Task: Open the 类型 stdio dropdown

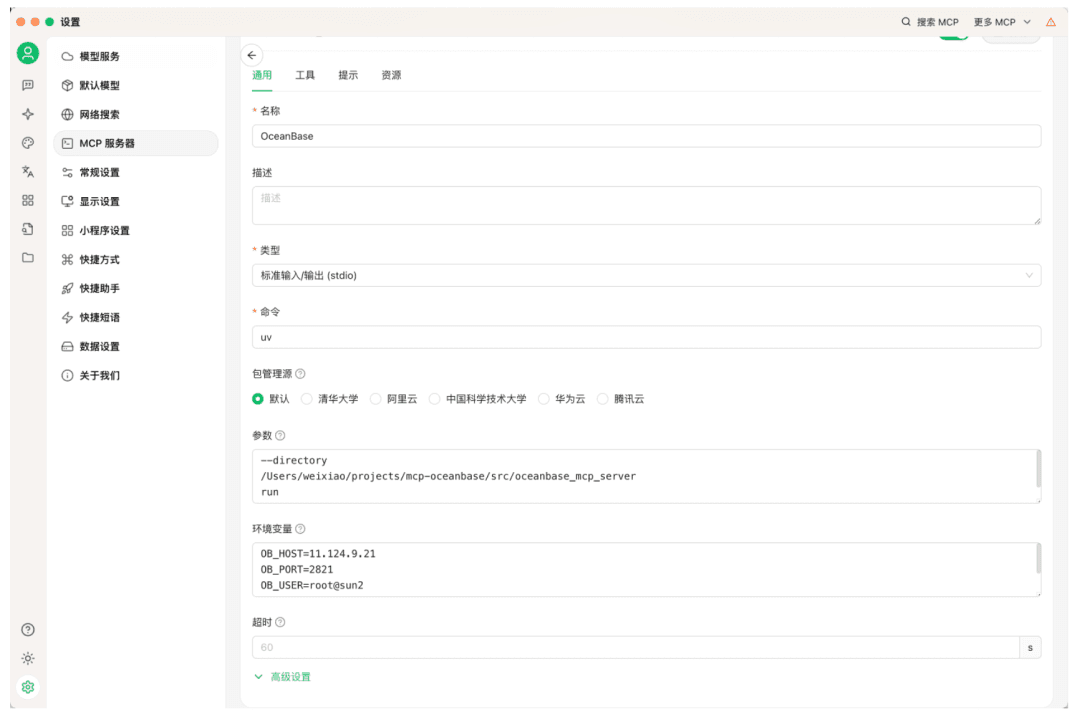Action: tap(646, 276)
